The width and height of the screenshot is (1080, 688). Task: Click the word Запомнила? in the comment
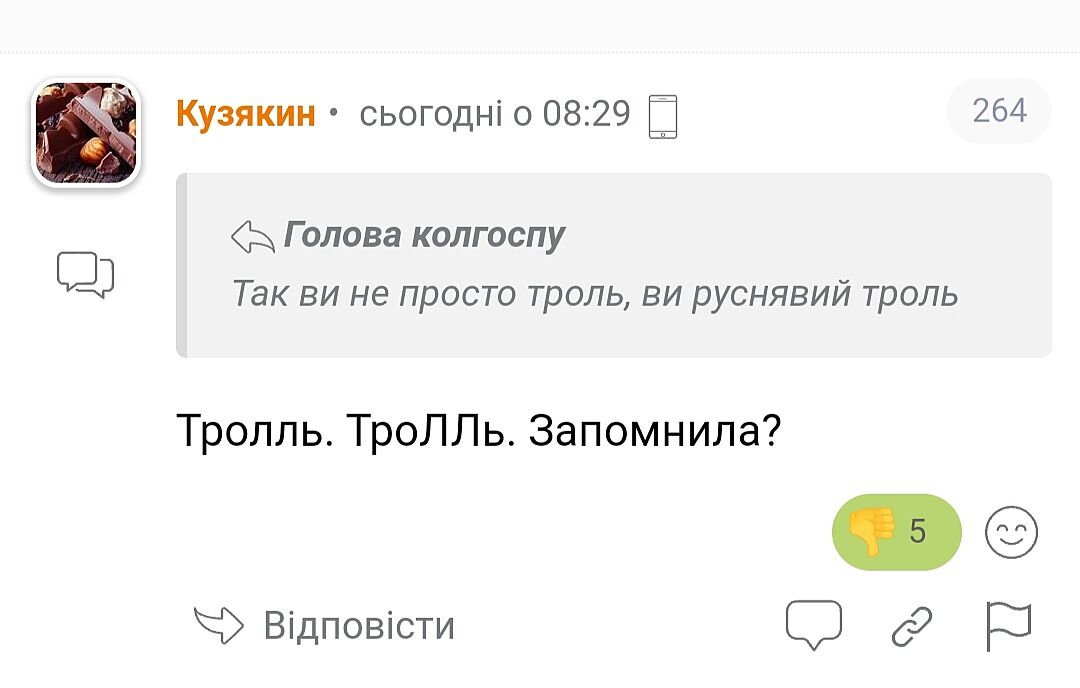coord(654,431)
